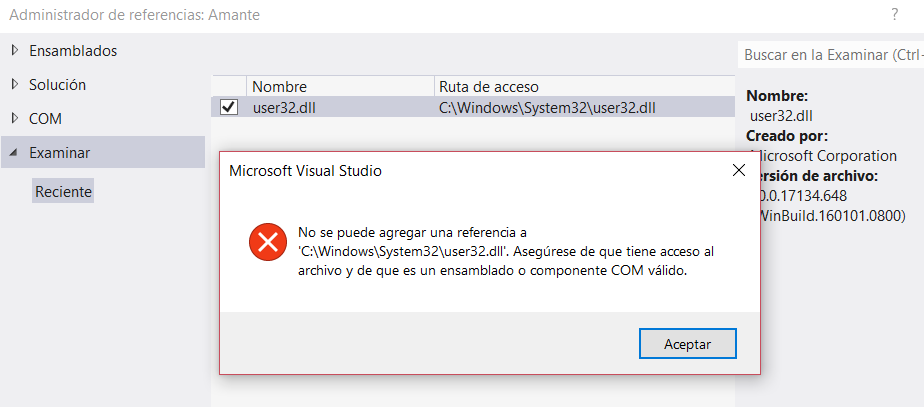Click the checkbox column header cell
Image resolution: width=924 pixels, height=407 pixels.
(229, 87)
